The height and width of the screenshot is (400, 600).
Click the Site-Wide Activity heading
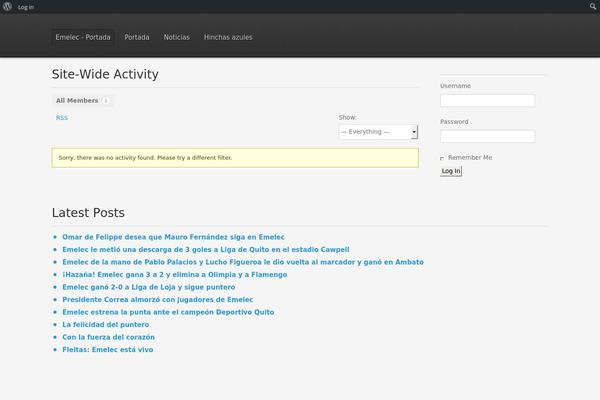coord(105,74)
